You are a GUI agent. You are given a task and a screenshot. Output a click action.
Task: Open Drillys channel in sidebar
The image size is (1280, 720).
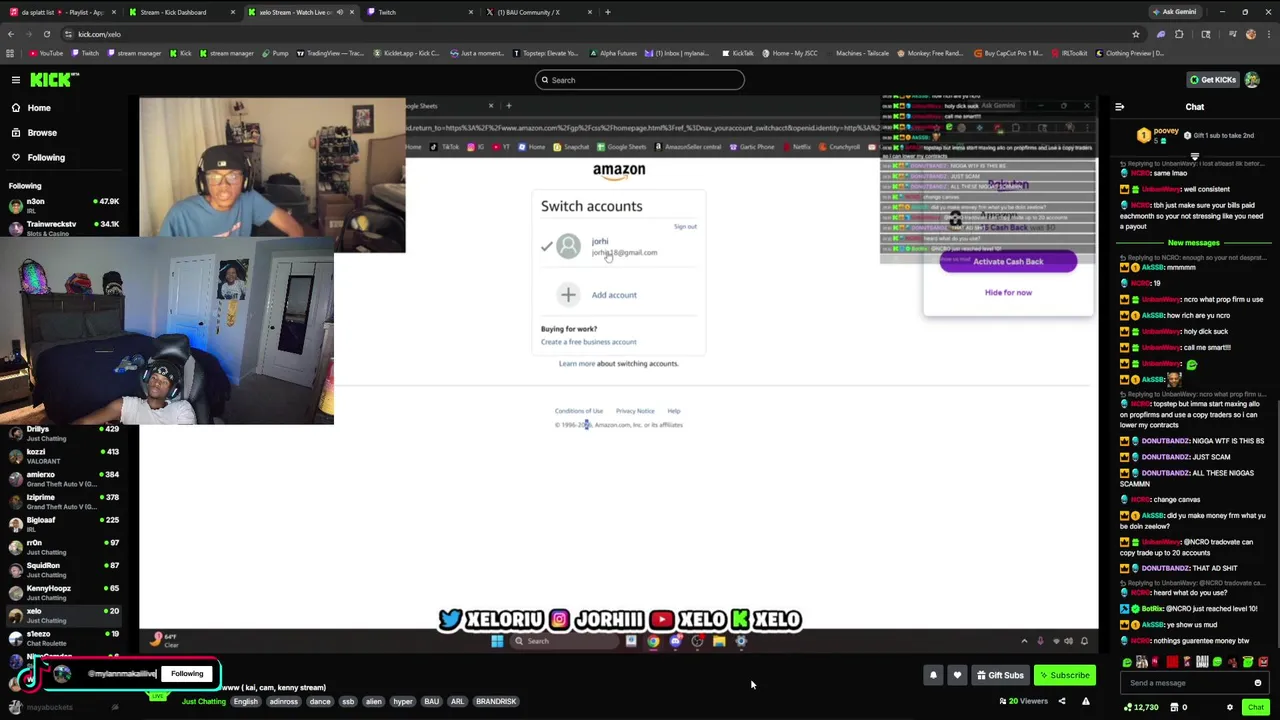click(63, 433)
